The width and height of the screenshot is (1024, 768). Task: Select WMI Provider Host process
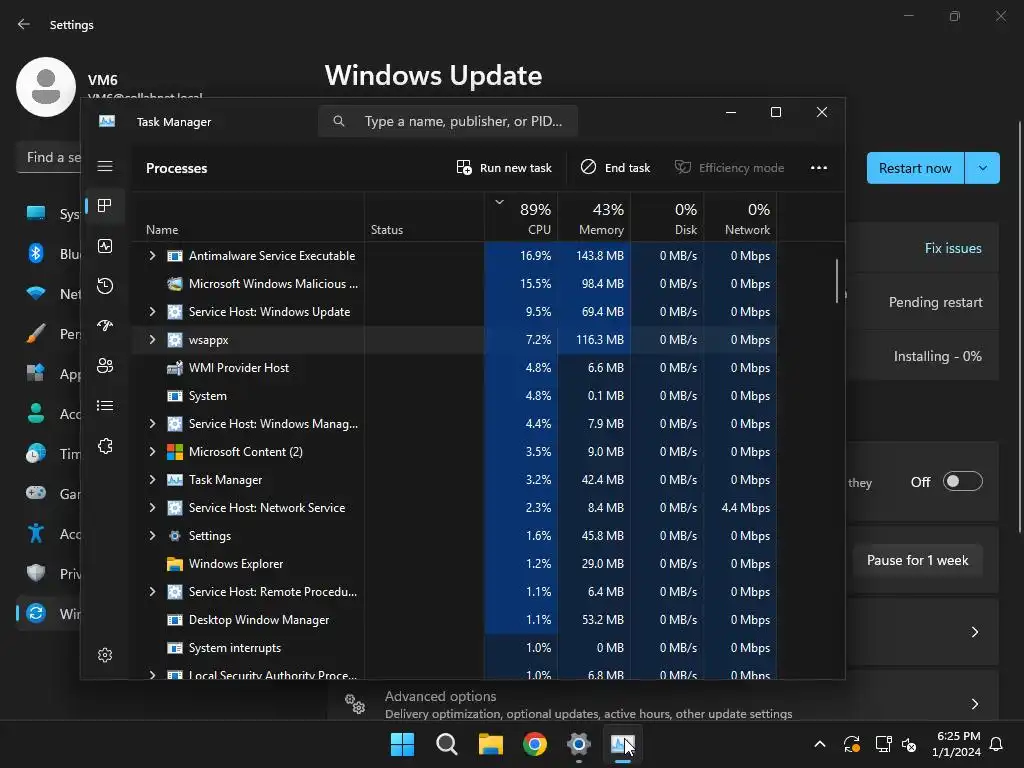click(x=454, y=368)
